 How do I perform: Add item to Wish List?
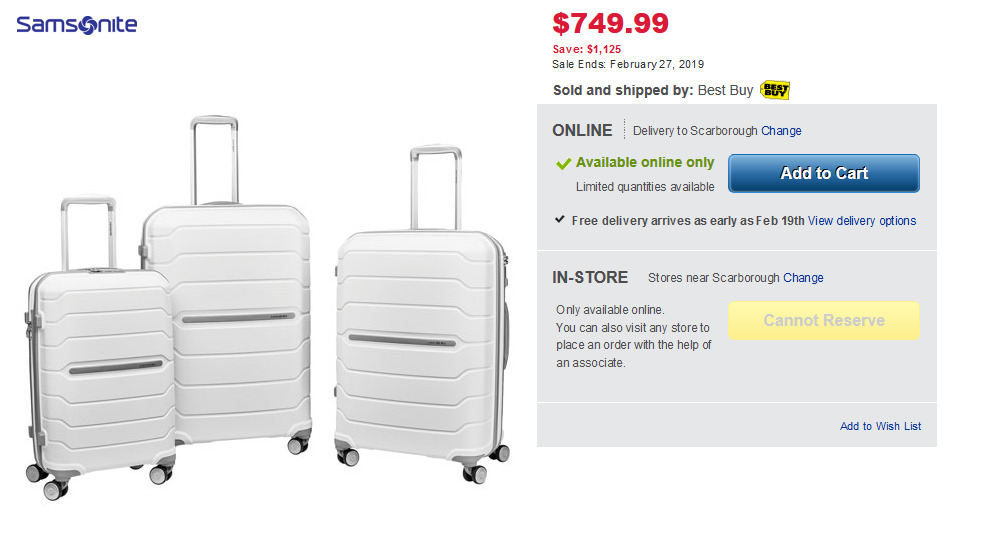coord(880,426)
